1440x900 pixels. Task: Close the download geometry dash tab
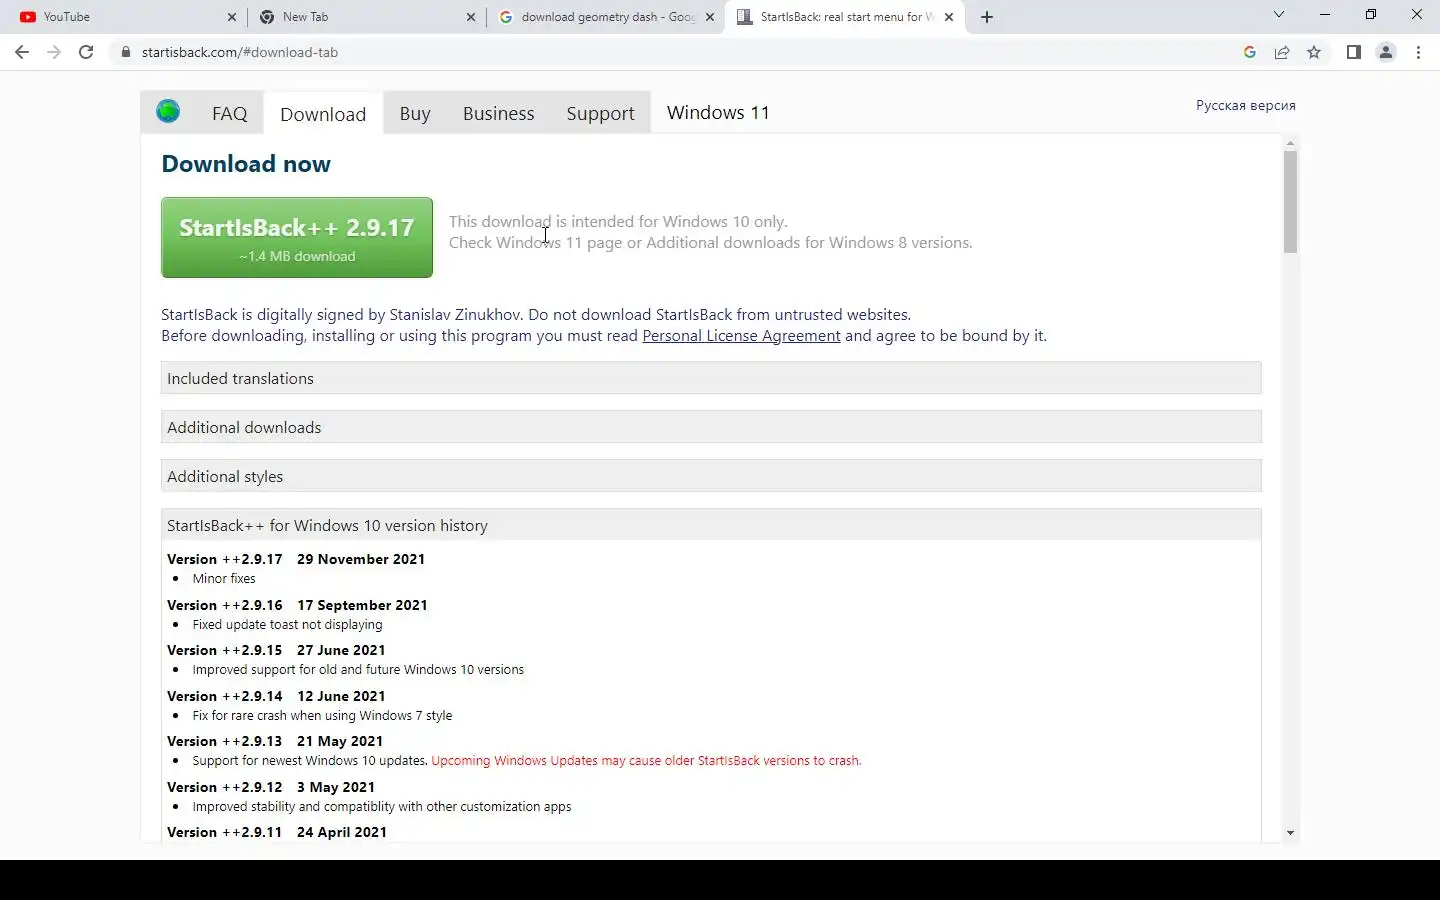tap(710, 17)
